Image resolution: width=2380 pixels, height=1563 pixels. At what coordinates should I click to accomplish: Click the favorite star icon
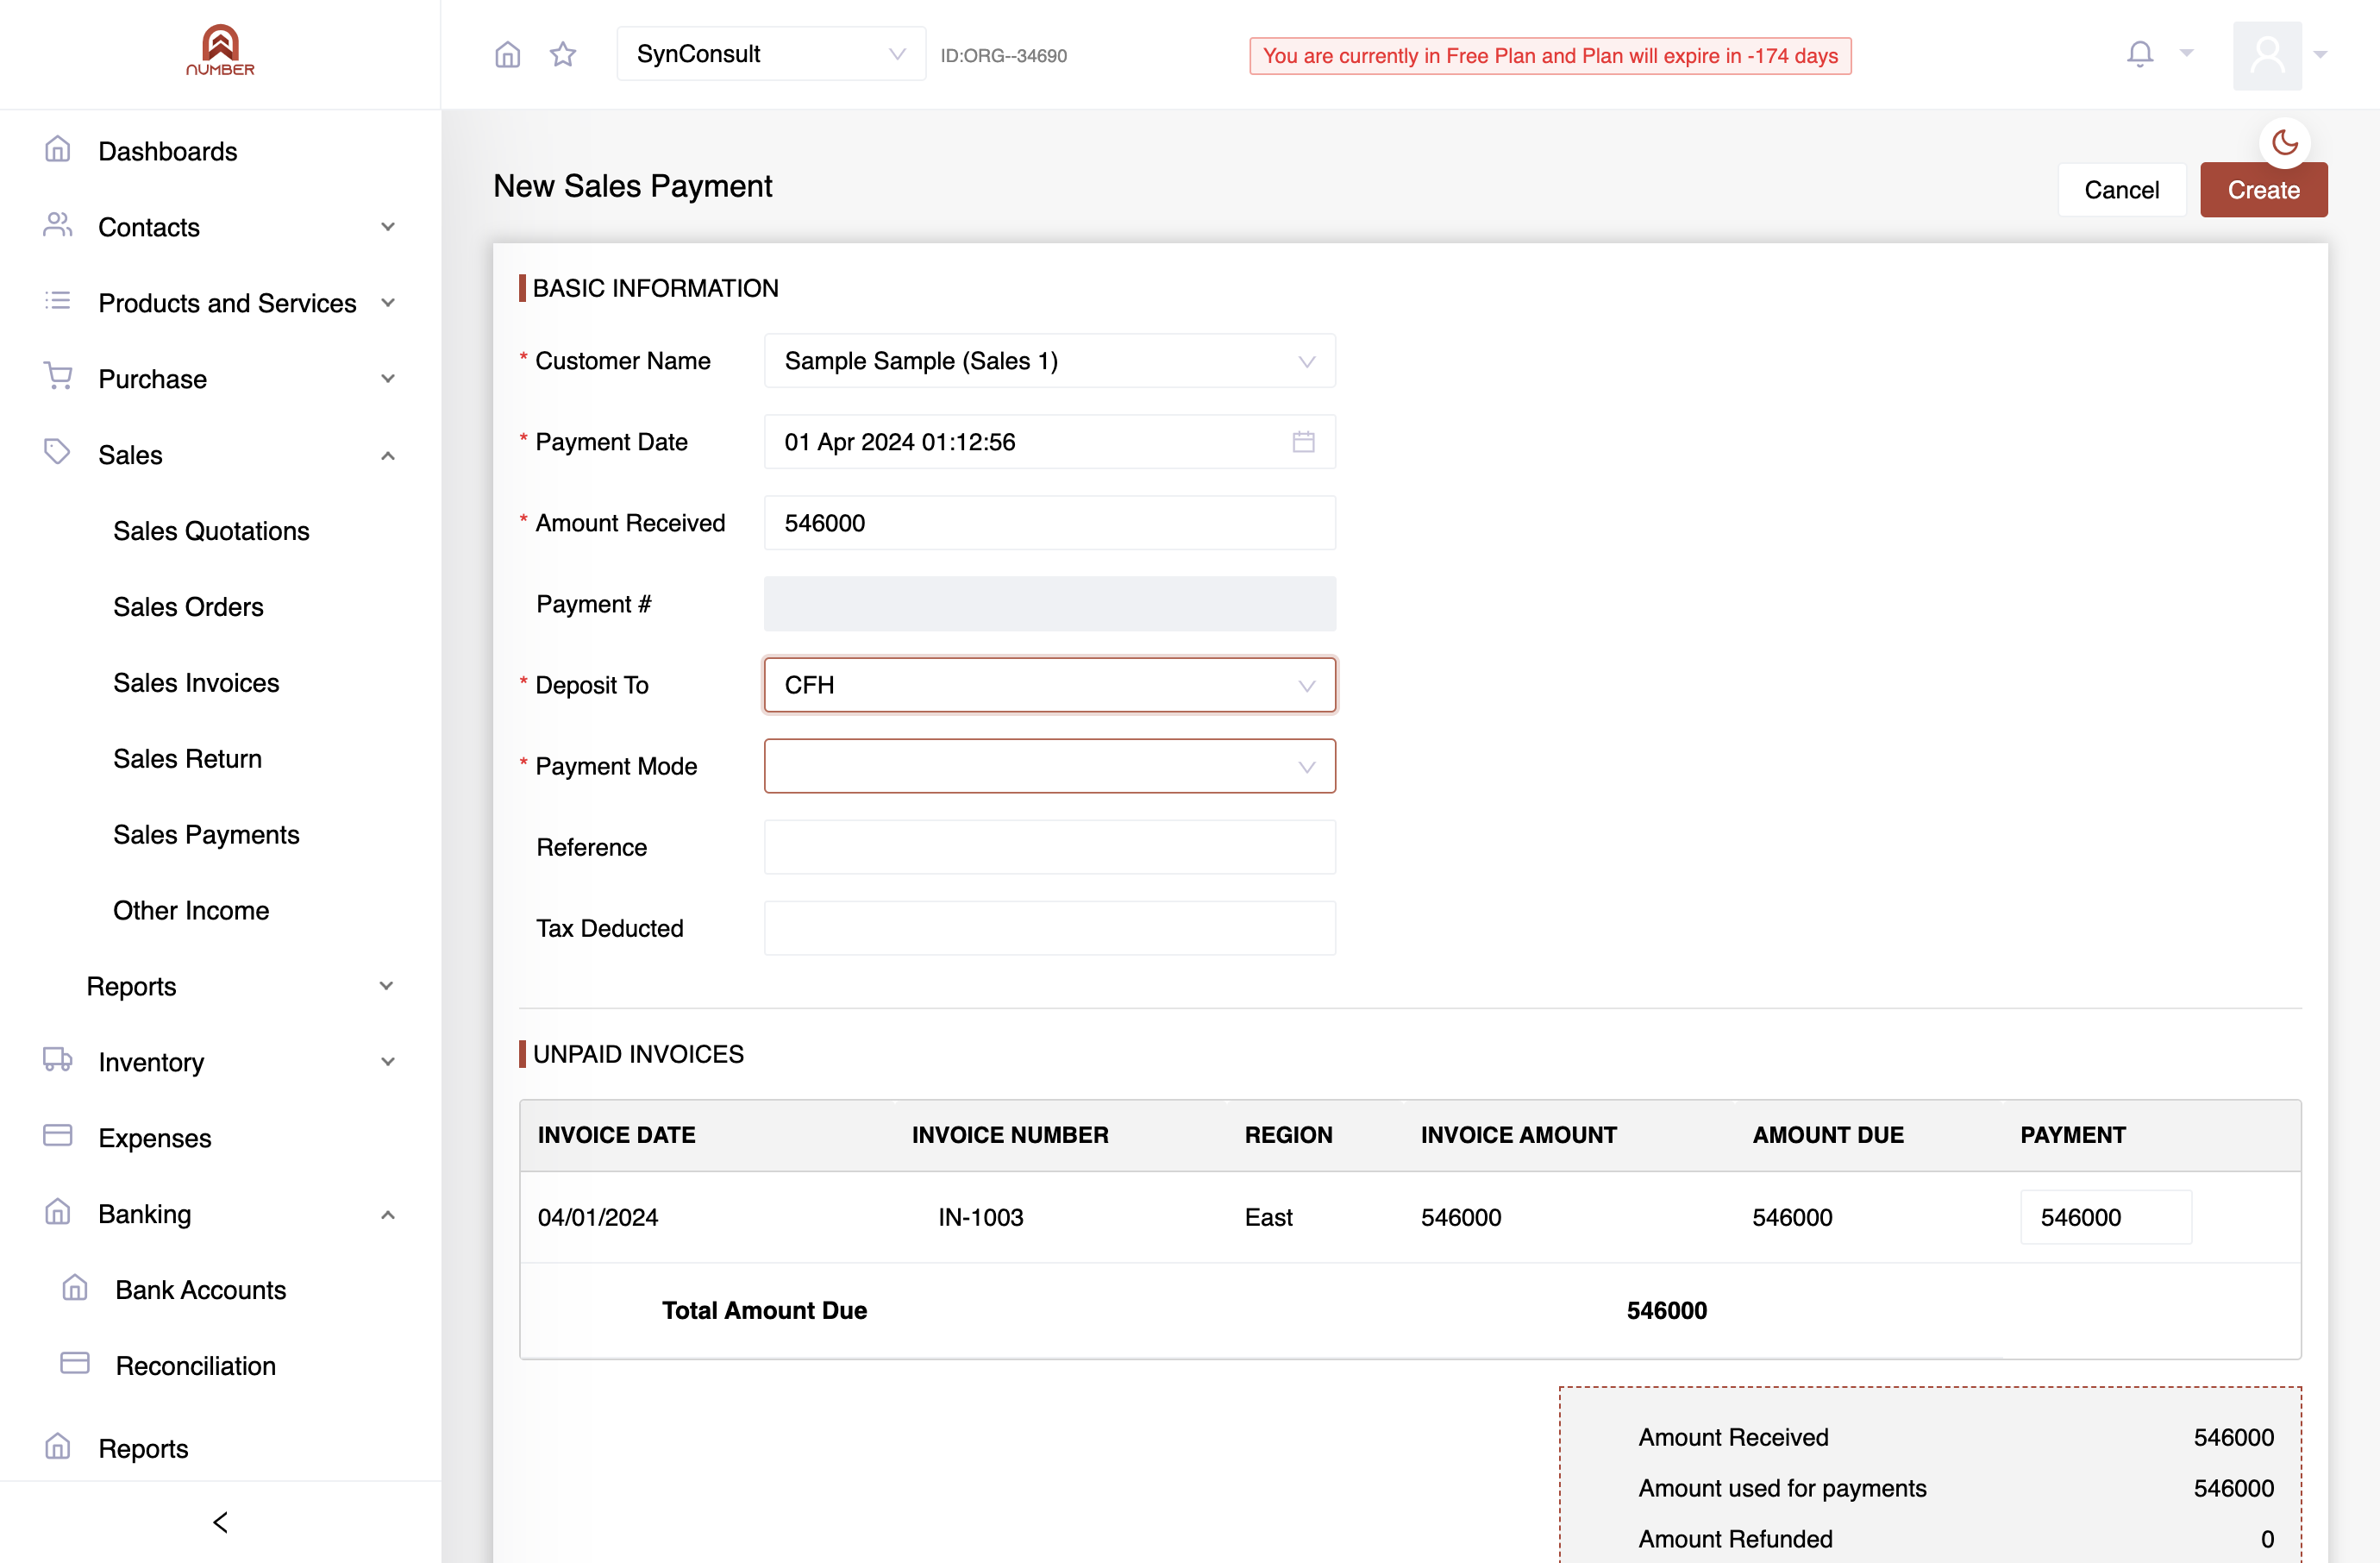pos(563,54)
